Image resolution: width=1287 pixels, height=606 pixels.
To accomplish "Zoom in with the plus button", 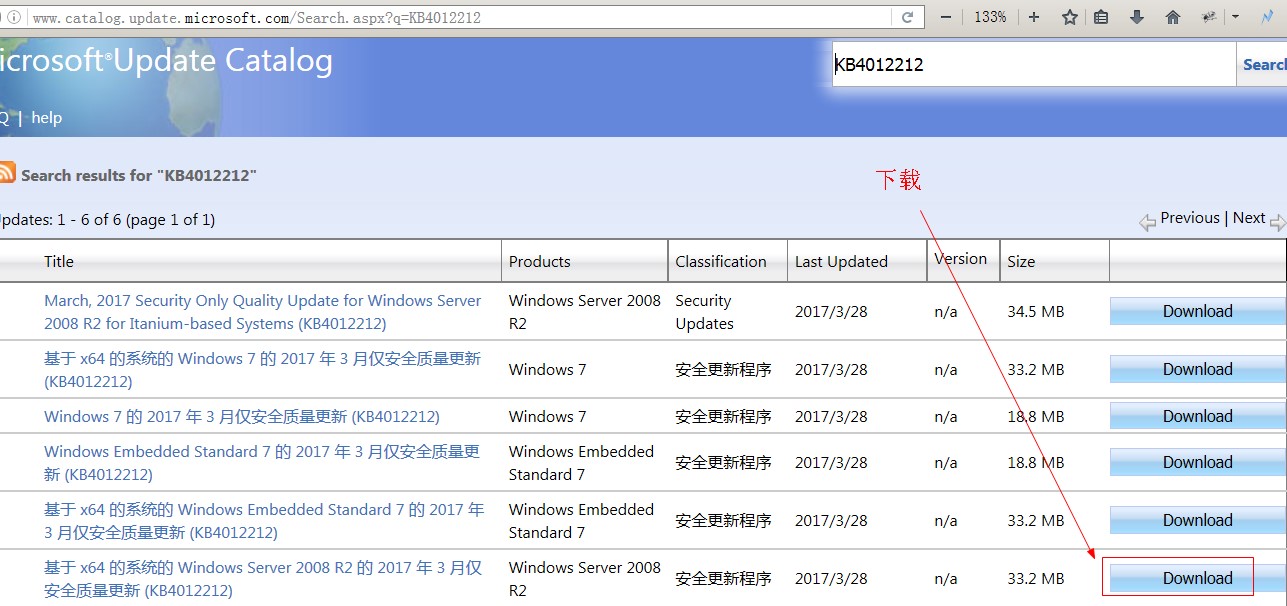I will click(1034, 17).
